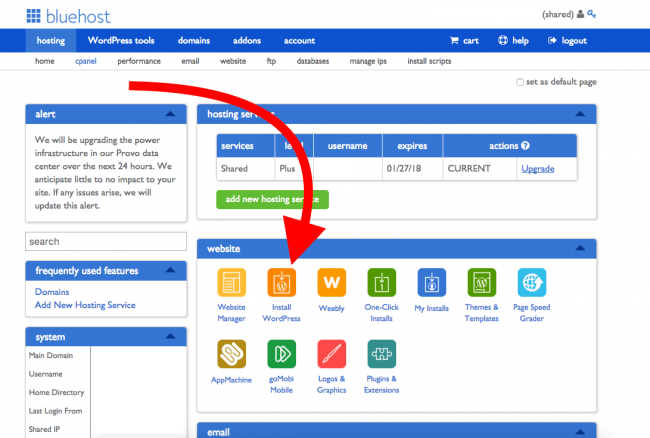Go to the home submenu item
The image size is (650, 438).
point(44,61)
